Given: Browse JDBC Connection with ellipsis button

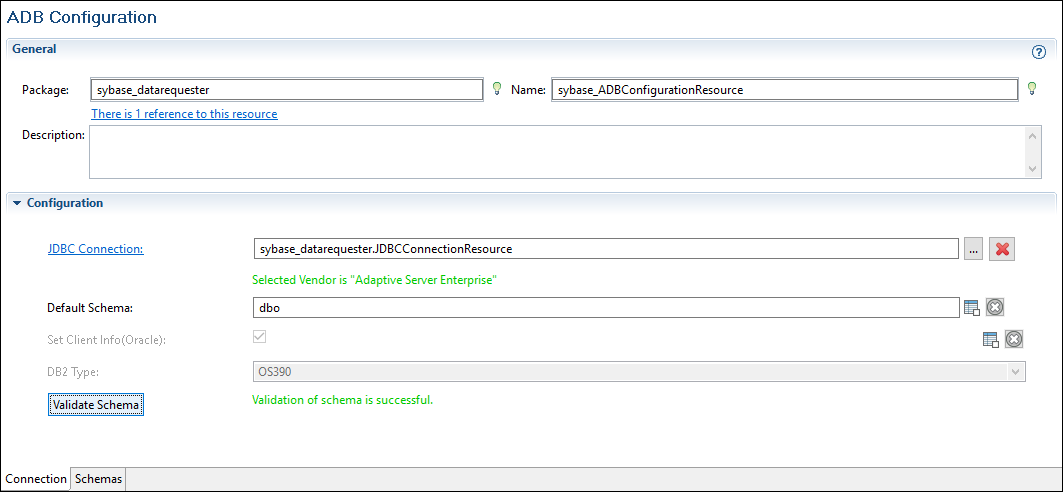Looking at the screenshot, I should click(973, 249).
